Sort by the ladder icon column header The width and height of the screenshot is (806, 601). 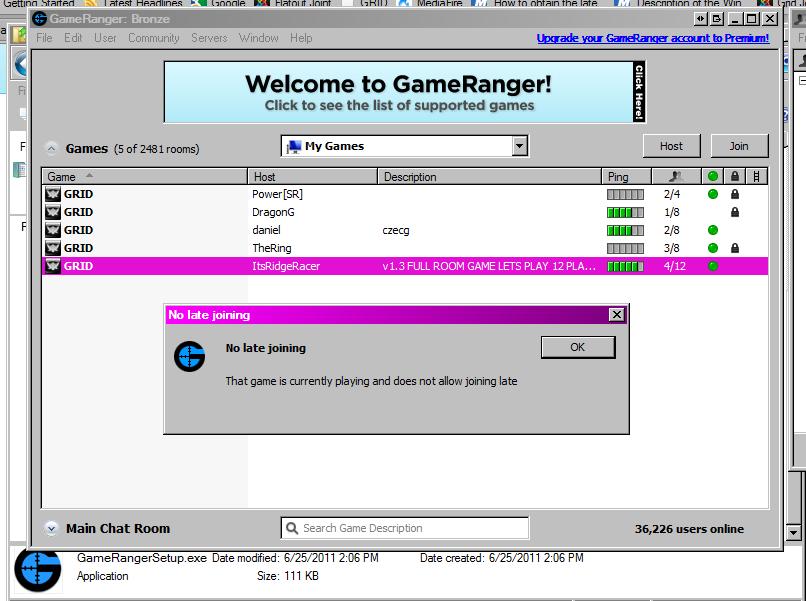point(756,177)
